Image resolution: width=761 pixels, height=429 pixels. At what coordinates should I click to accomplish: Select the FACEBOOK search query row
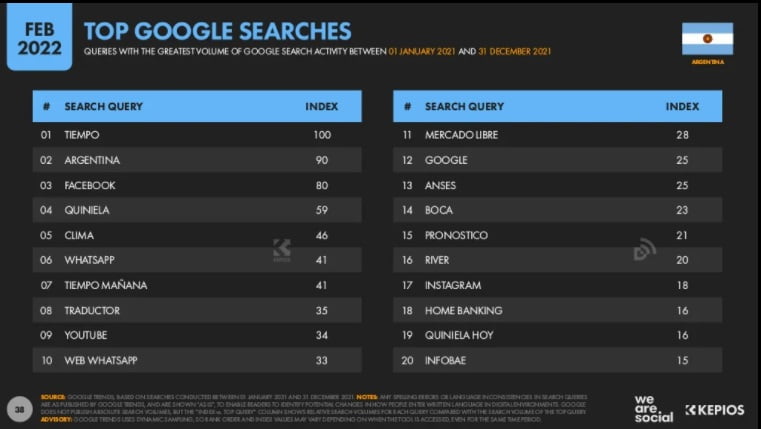click(197, 185)
